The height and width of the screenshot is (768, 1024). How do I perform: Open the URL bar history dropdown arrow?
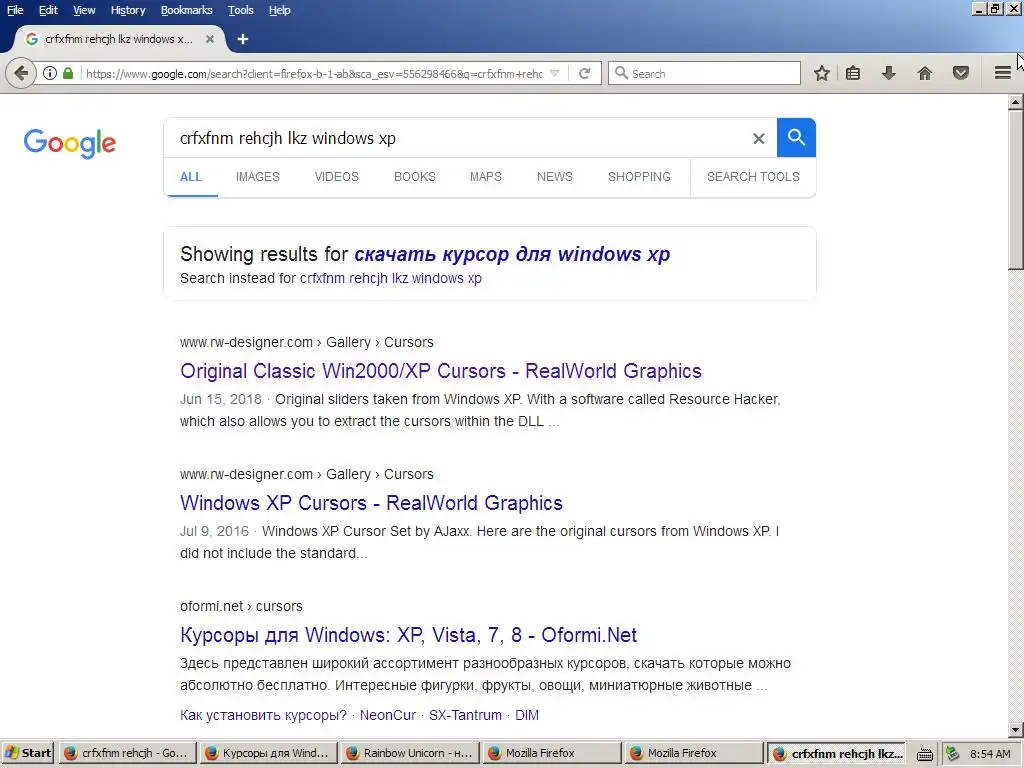click(554, 73)
